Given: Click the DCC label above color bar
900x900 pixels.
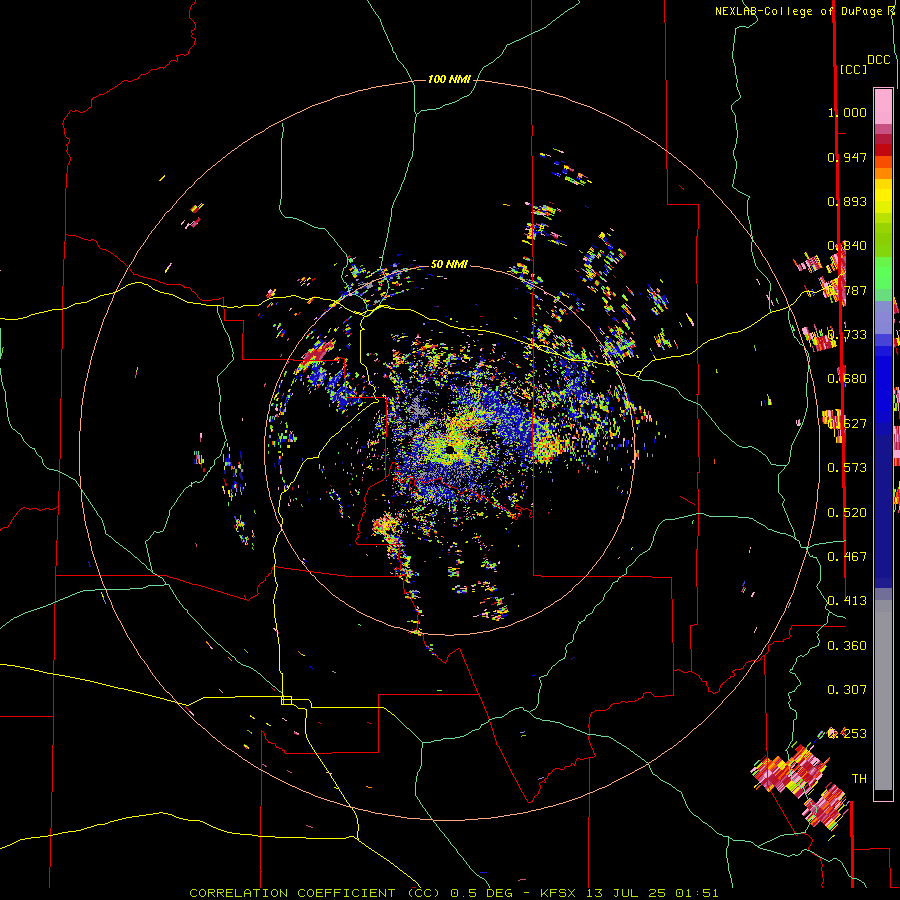Looking at the screenshot, I should pos(879,60).
